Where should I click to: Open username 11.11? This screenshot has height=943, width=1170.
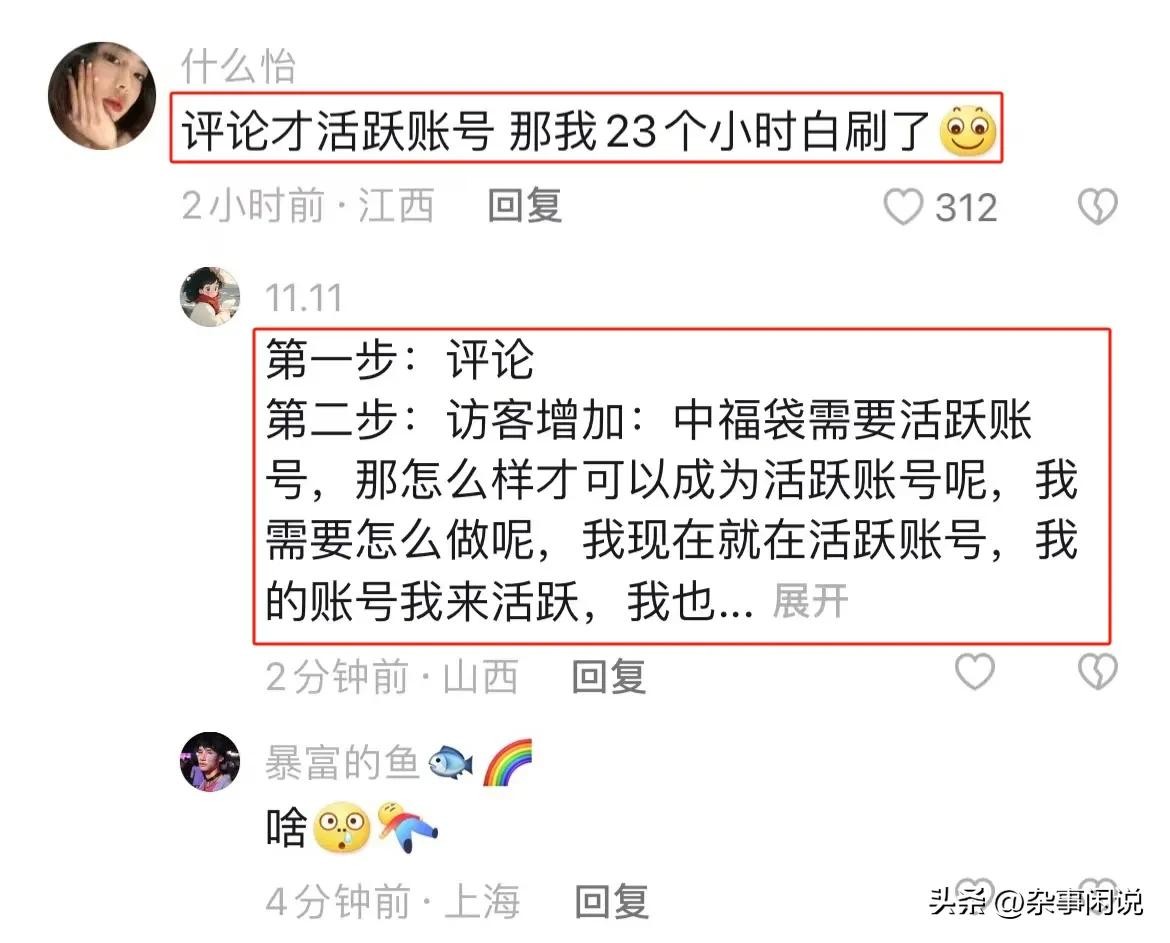click(x=304, y=298)
